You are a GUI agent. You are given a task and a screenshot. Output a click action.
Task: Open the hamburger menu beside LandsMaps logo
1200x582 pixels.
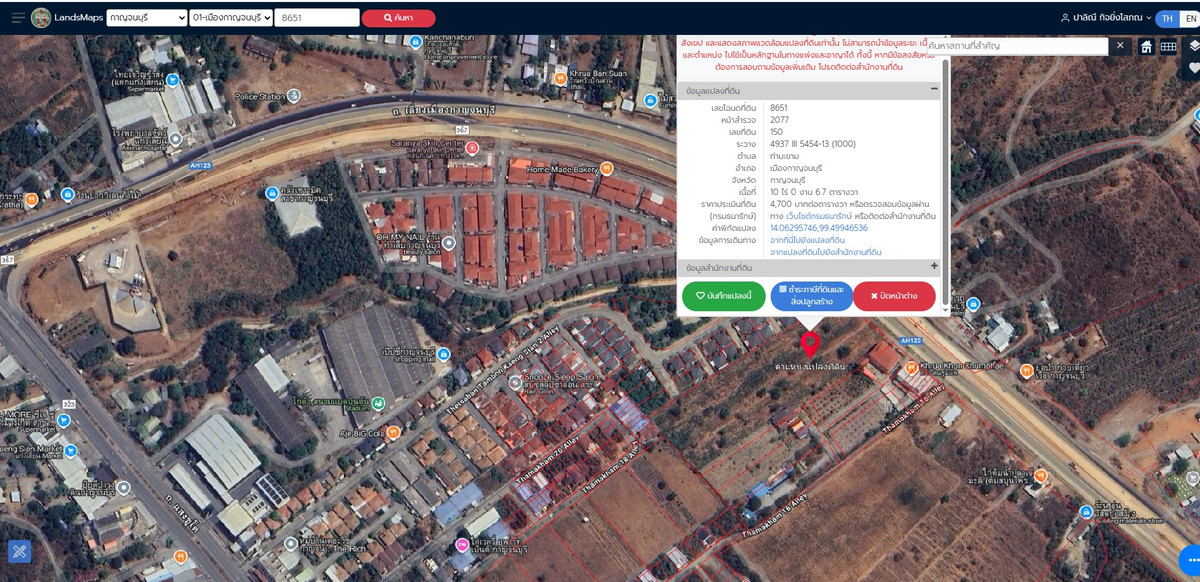tap(18, 18)
